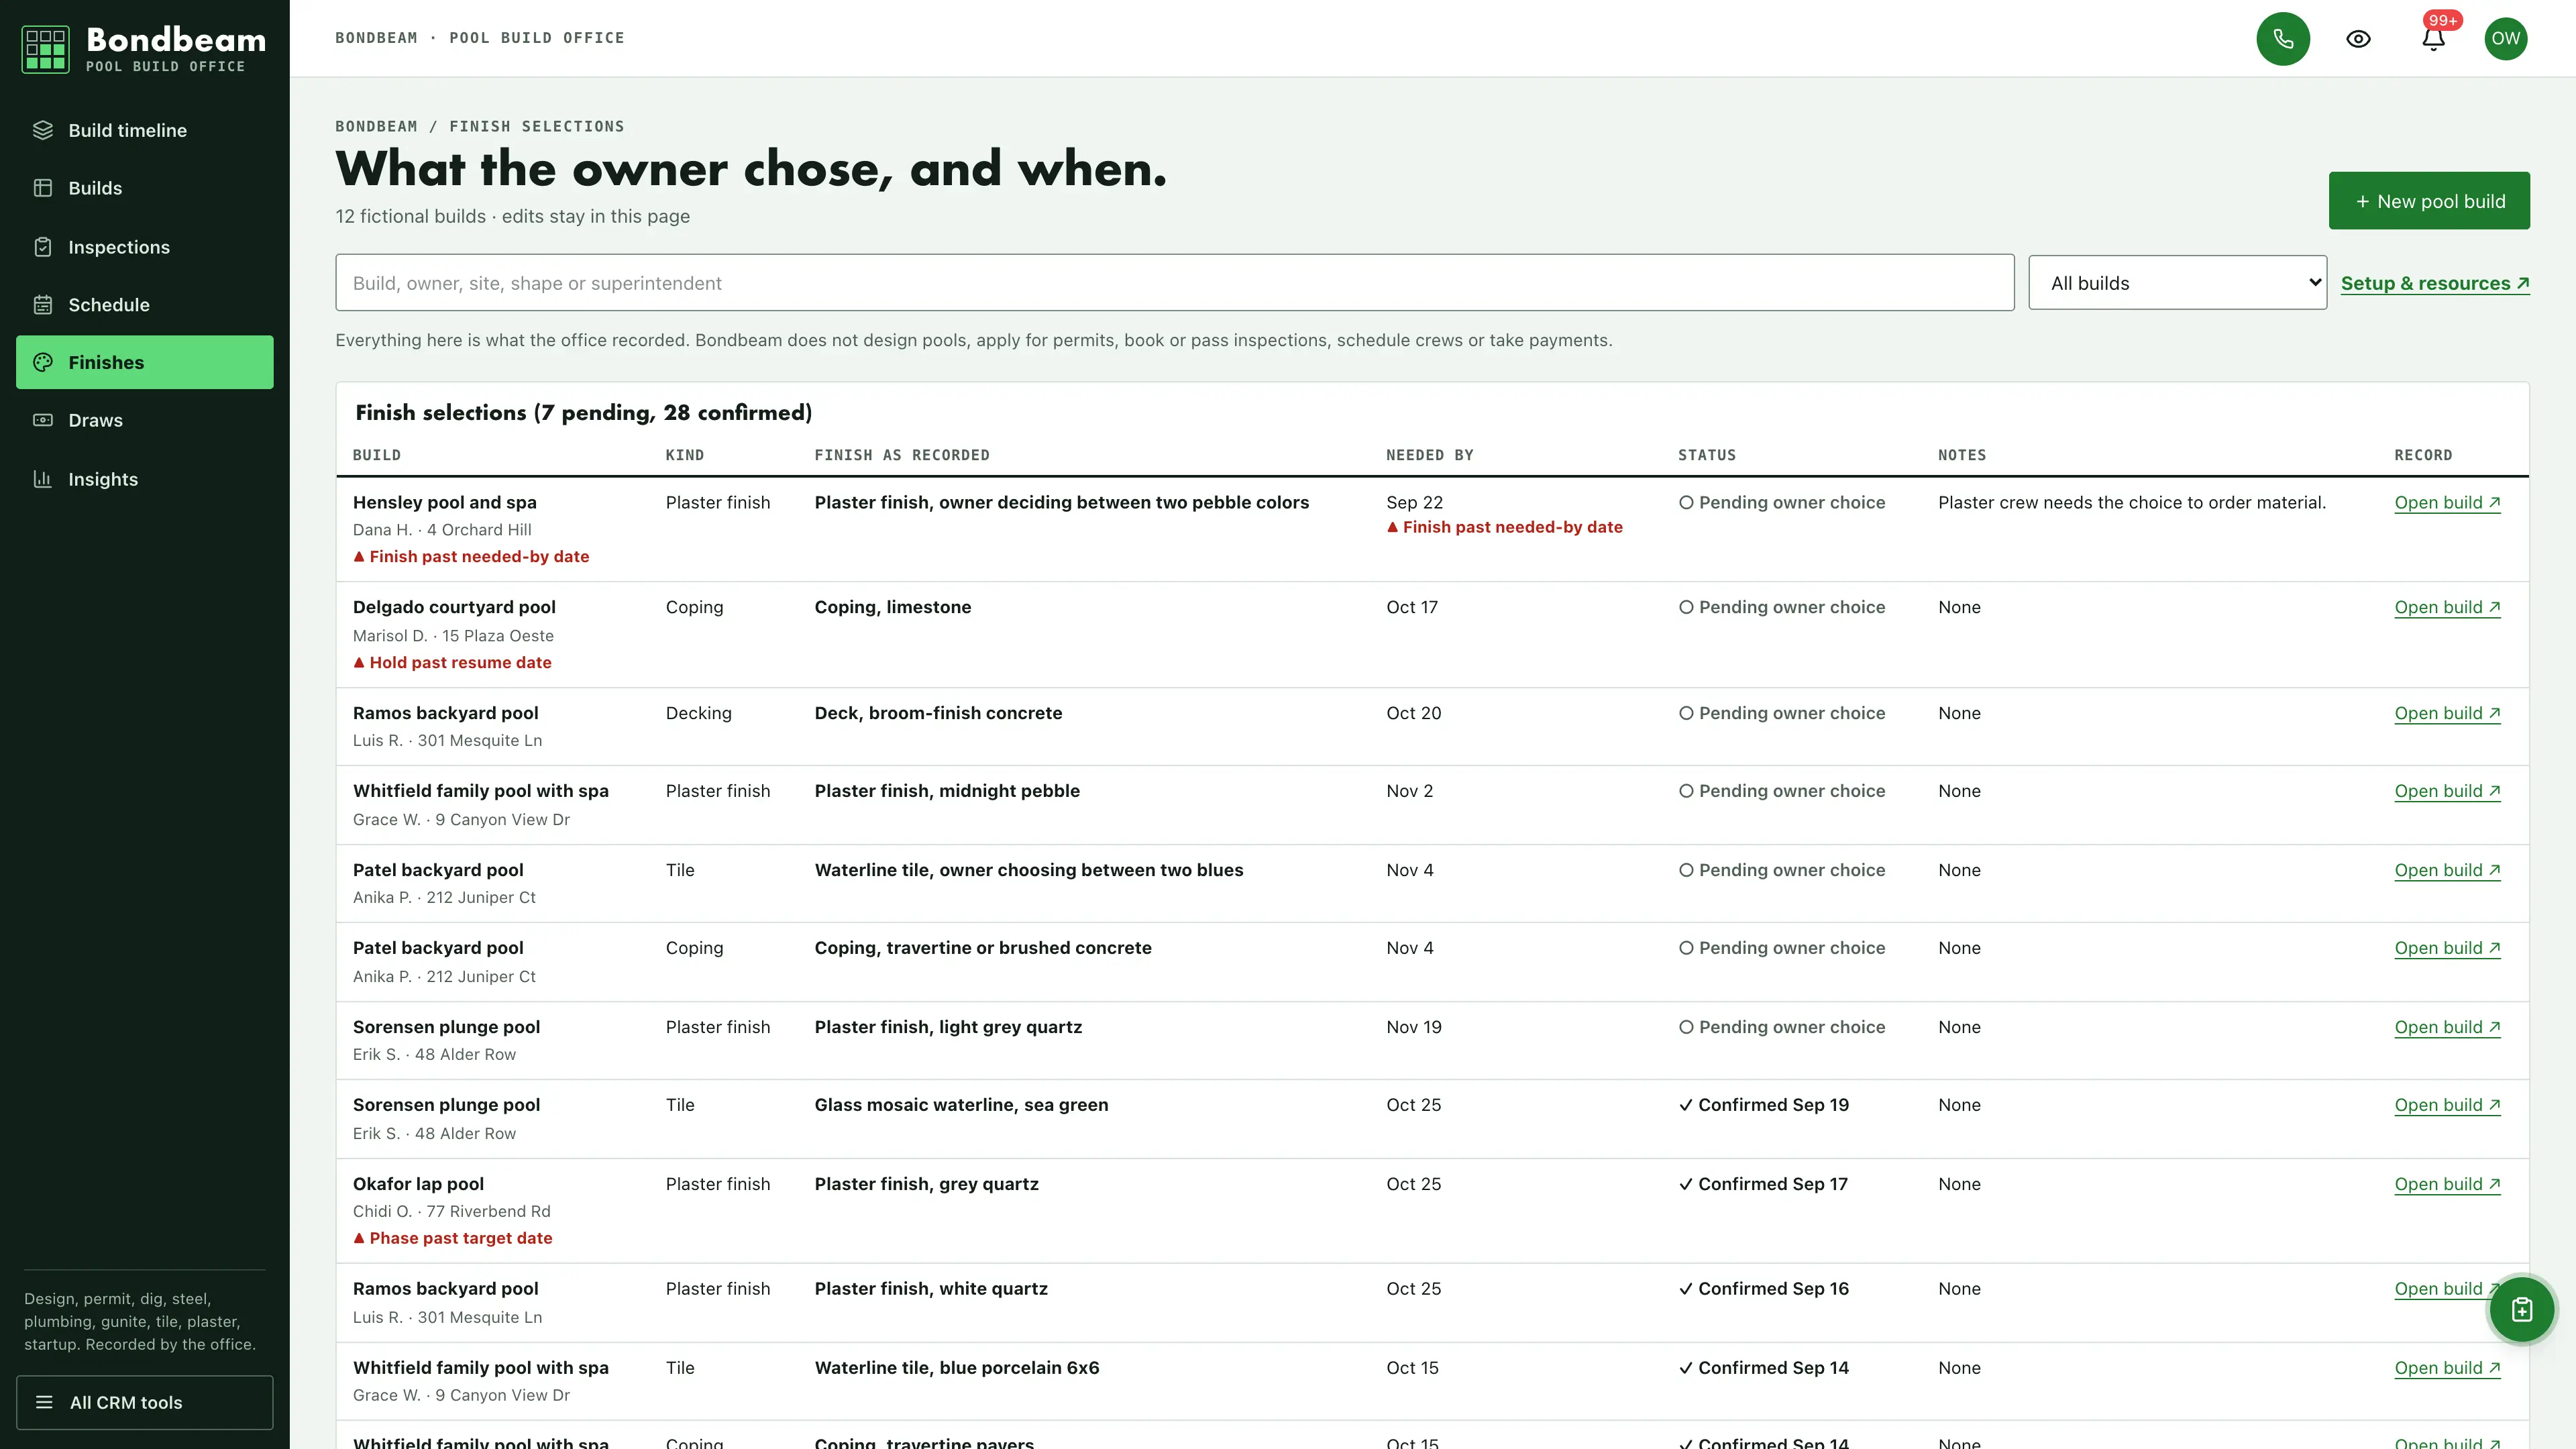Toggle the eye view icon in header
This screenshot has width=2576, height=1449.
point(2358,39)
